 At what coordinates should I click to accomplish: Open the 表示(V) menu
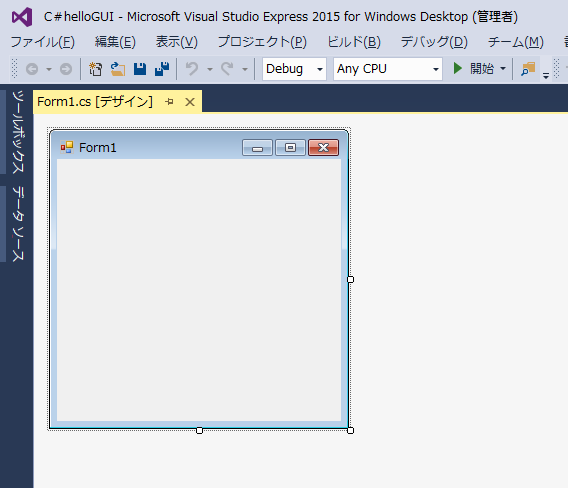(177, 42)
